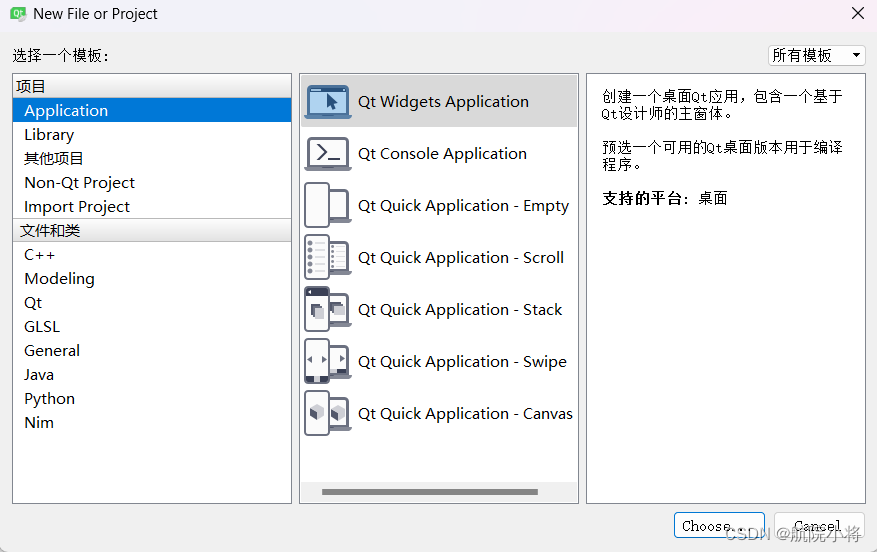Select Python file category
877x552 pixels.
pyautogui.click(x=152, y=399)
